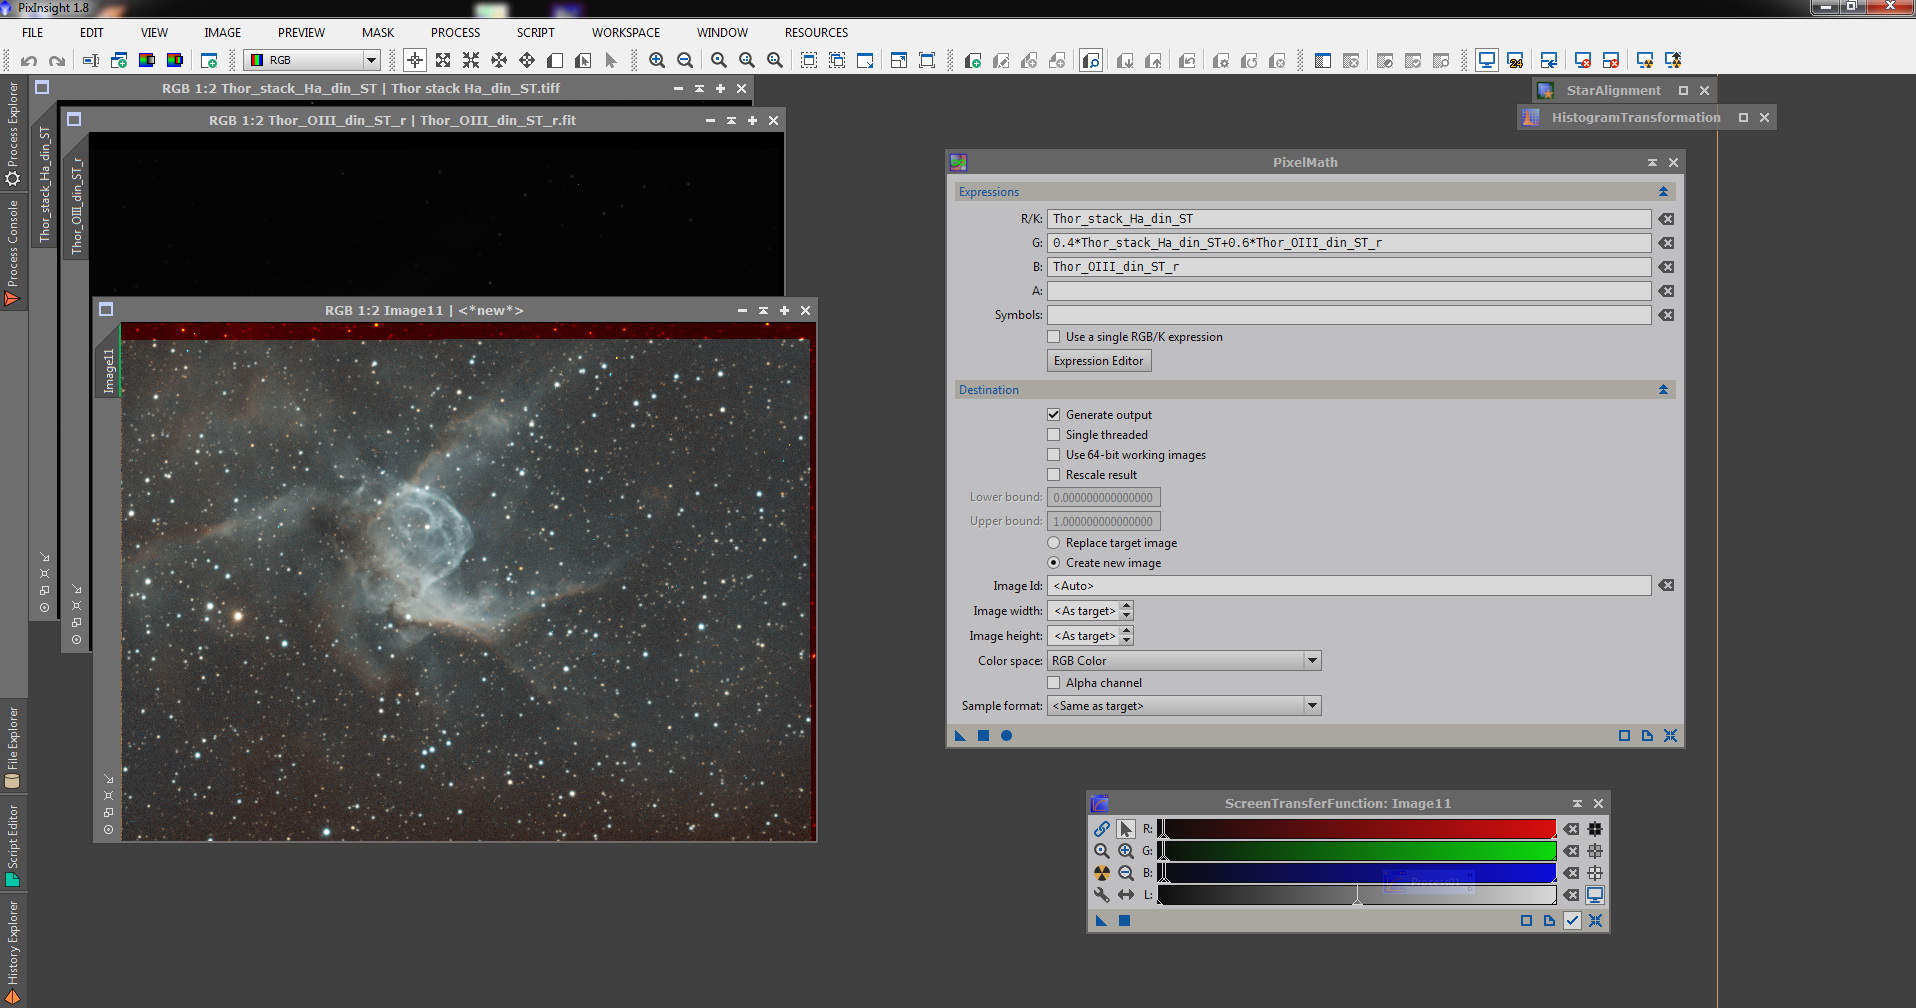The height and width of the screenshot is (1008, 1916).
Task: Apply STF with the blue square icon
Action: [x=1124, y=921]
